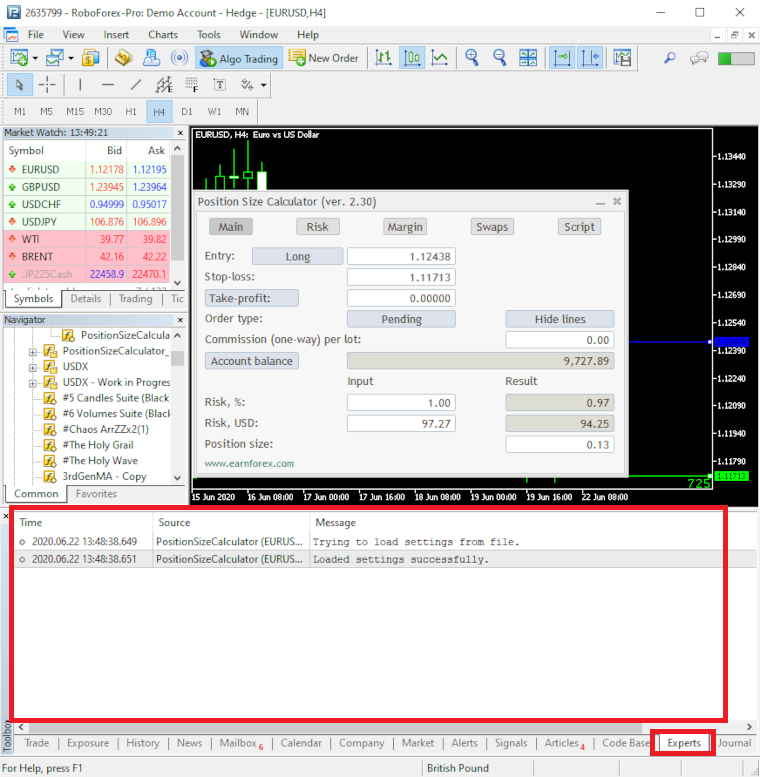The height and width of the screenshot is (777, 760).
Task: Switch to the Journal tab in Toolbox
Action: tap(734, 743)
